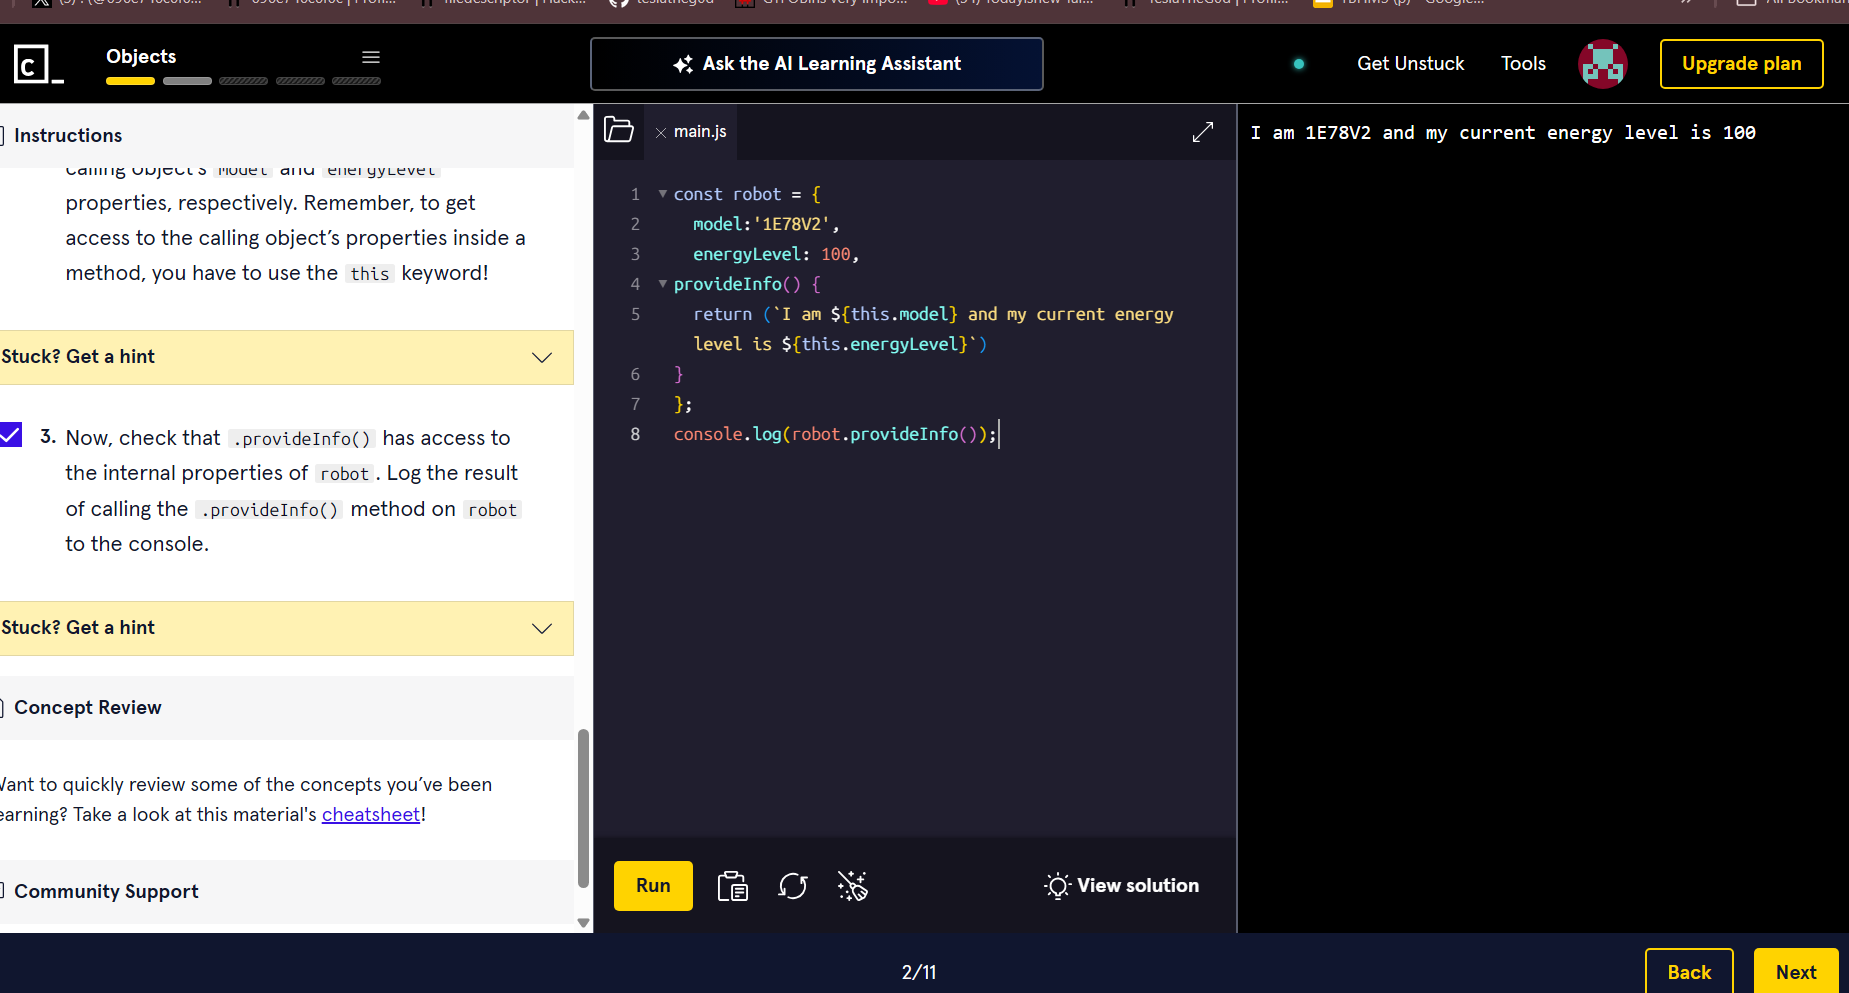Click the Codecademy logo icon
Image resolution: width=1849 pixels, height=993 pixels.
tap(37, 64)
